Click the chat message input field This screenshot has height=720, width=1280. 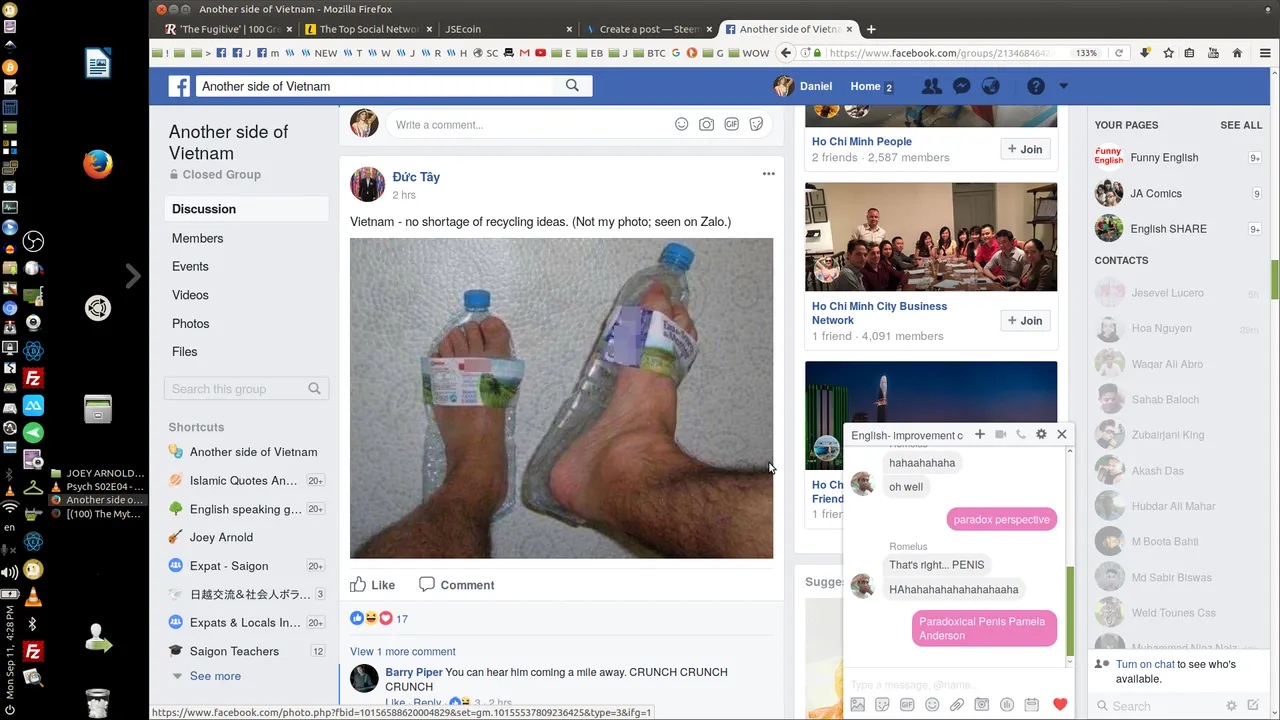click(958, 684)
